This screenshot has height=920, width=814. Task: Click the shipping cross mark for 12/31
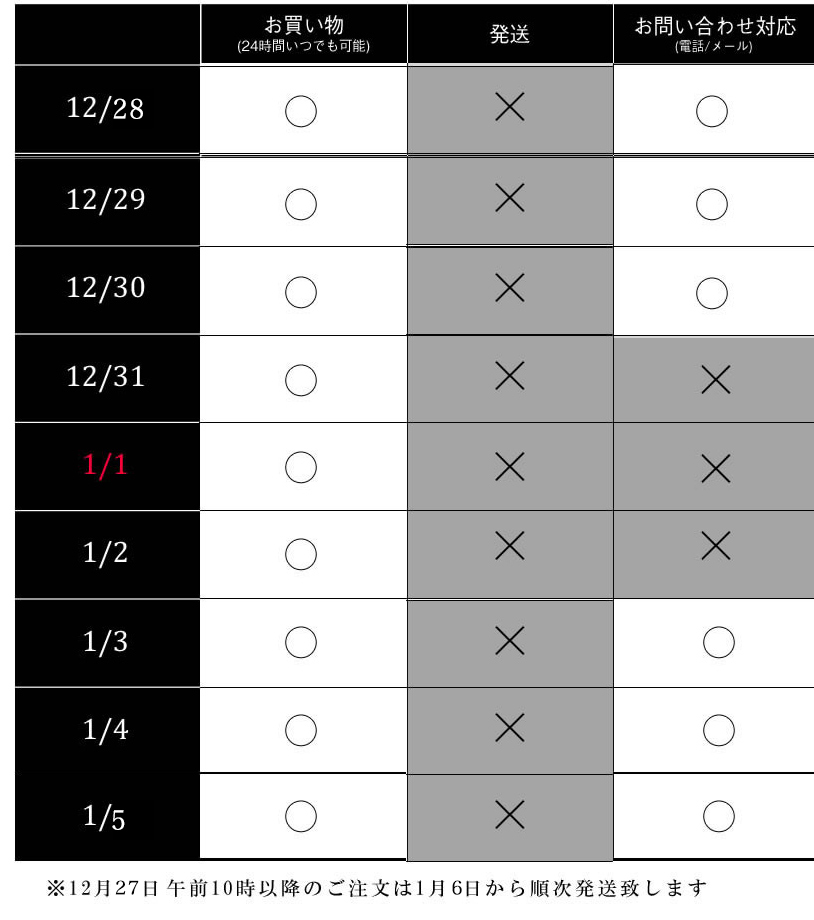click(x=510, y=375)
